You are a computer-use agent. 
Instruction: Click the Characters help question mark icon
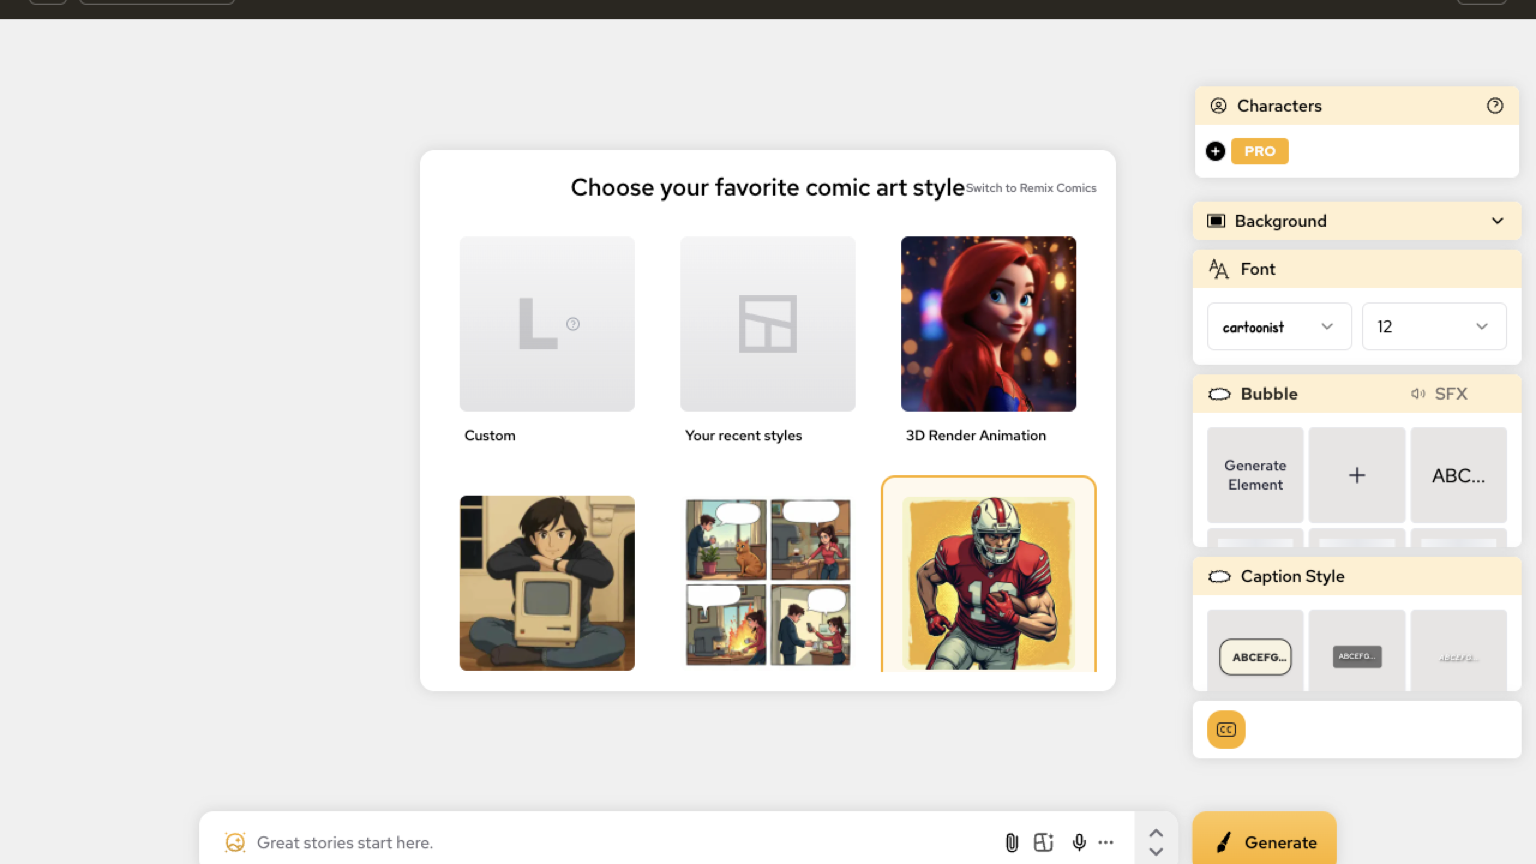click(x=1495, y=106)
